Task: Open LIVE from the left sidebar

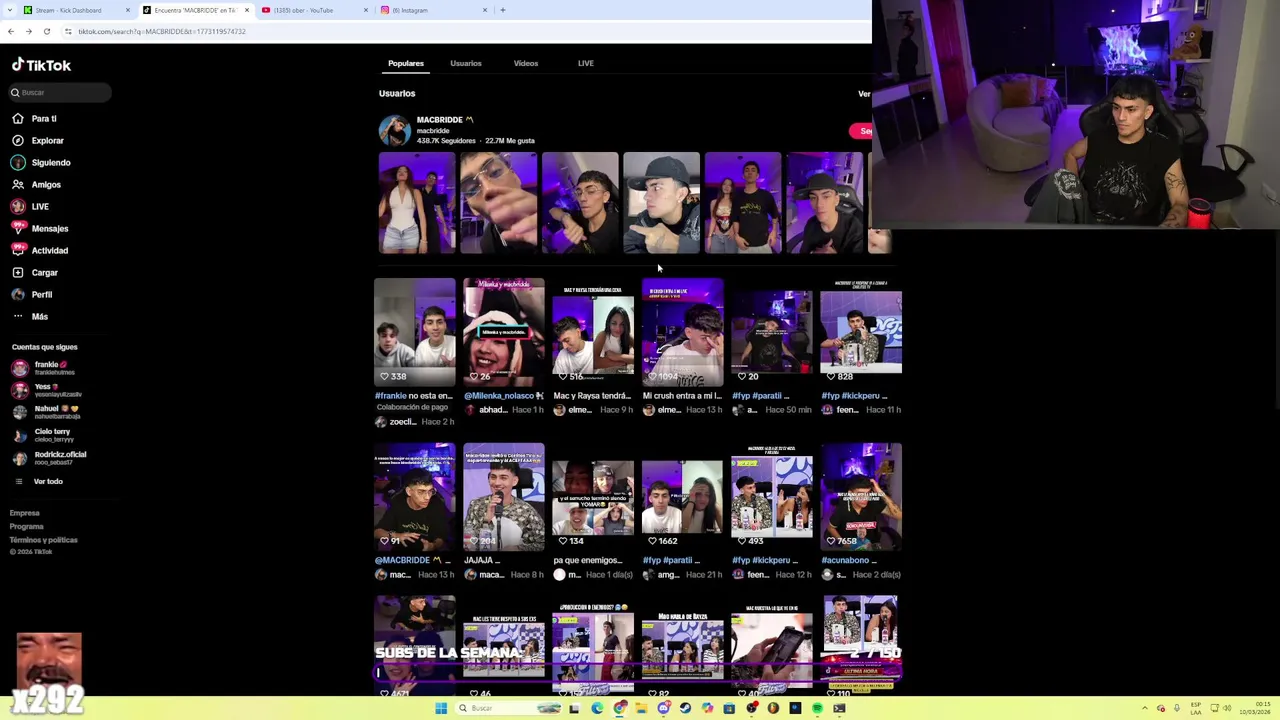Action: (x=30, y=206)
